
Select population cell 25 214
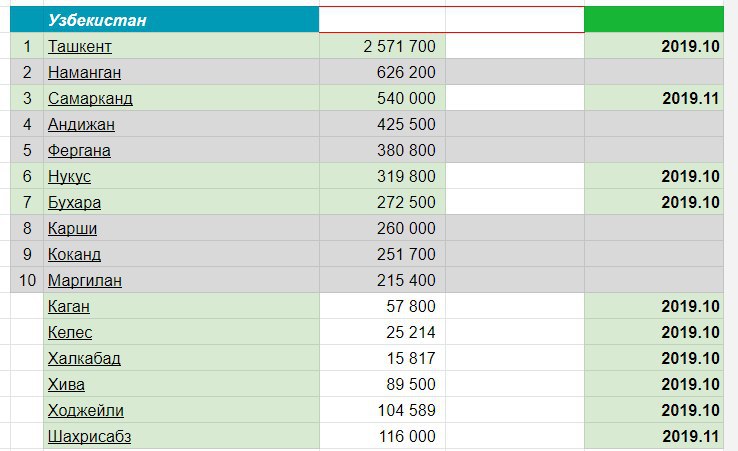[382, 332]
